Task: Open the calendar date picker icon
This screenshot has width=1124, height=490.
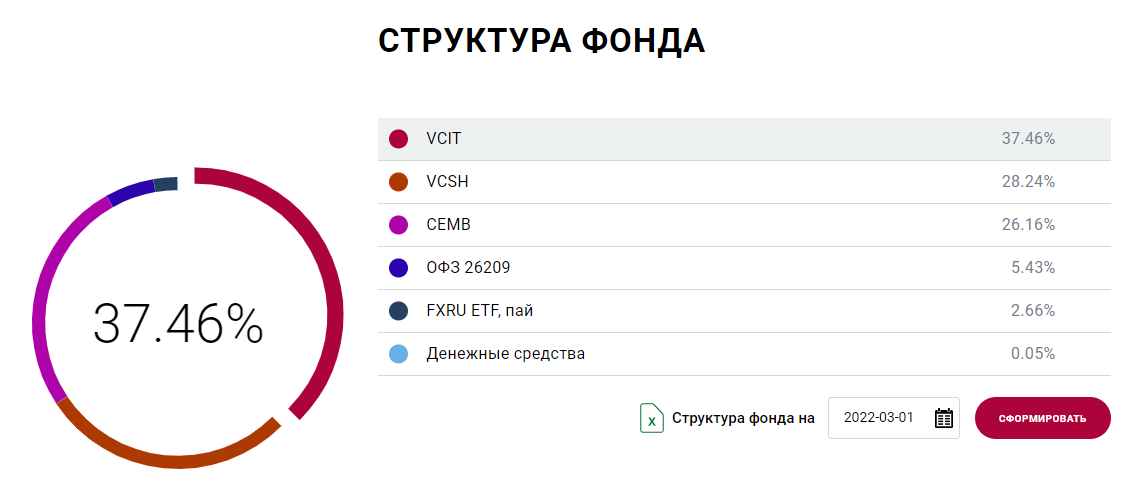Action: click(943, 418)
